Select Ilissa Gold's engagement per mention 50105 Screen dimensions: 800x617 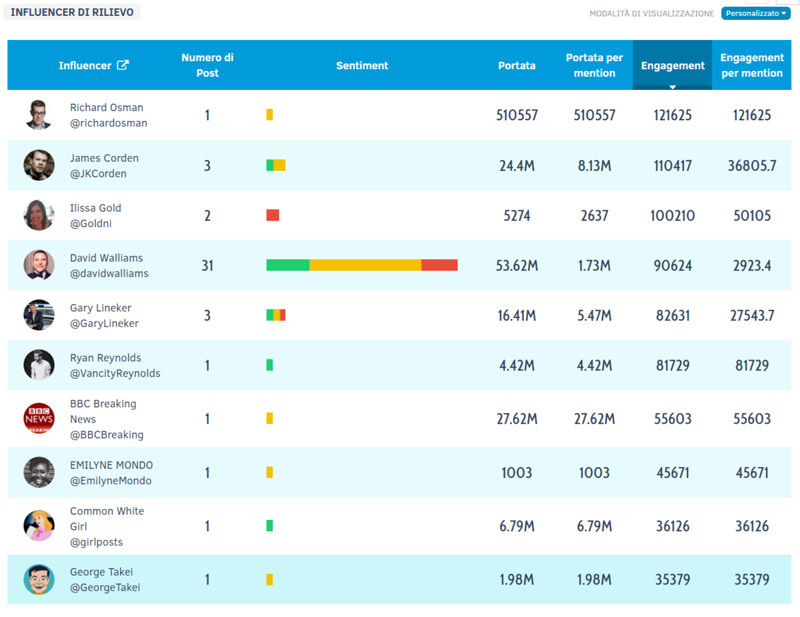point(752,215)
